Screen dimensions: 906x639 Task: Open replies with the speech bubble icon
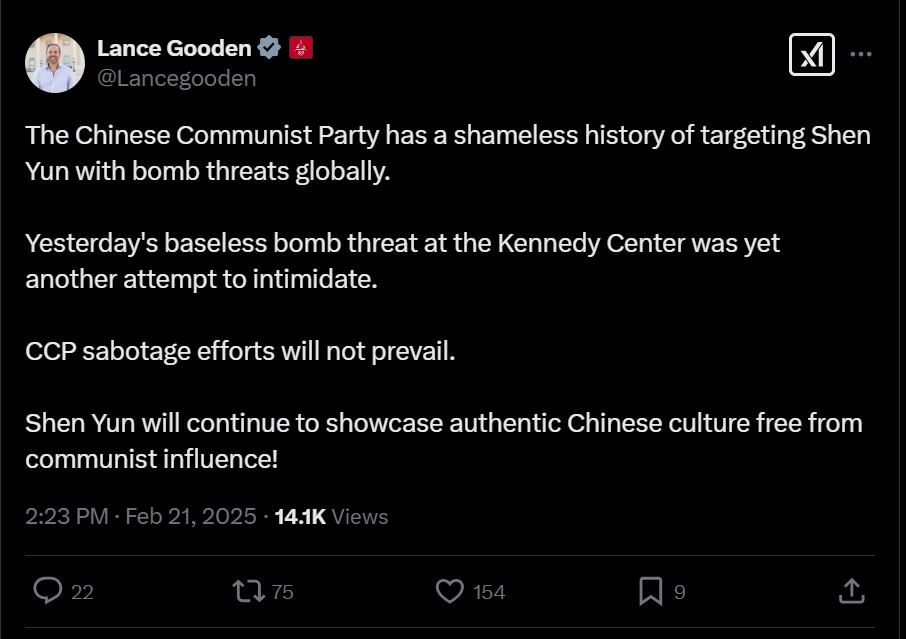coord(48,591)
